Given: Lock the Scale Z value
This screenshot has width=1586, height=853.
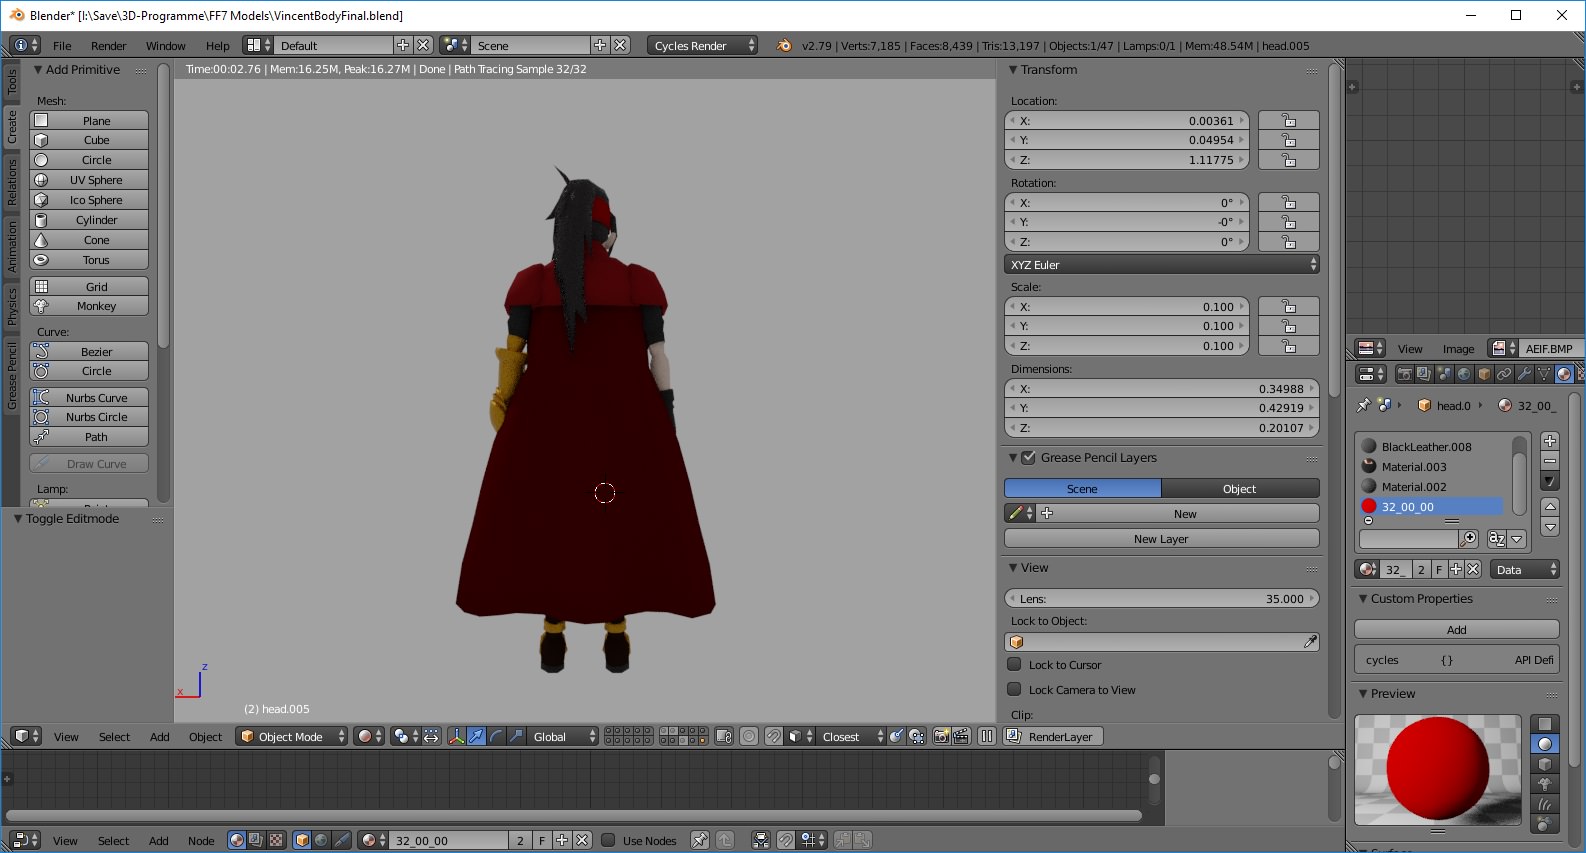Looking at the screenshot, I should click(1288, 346).
